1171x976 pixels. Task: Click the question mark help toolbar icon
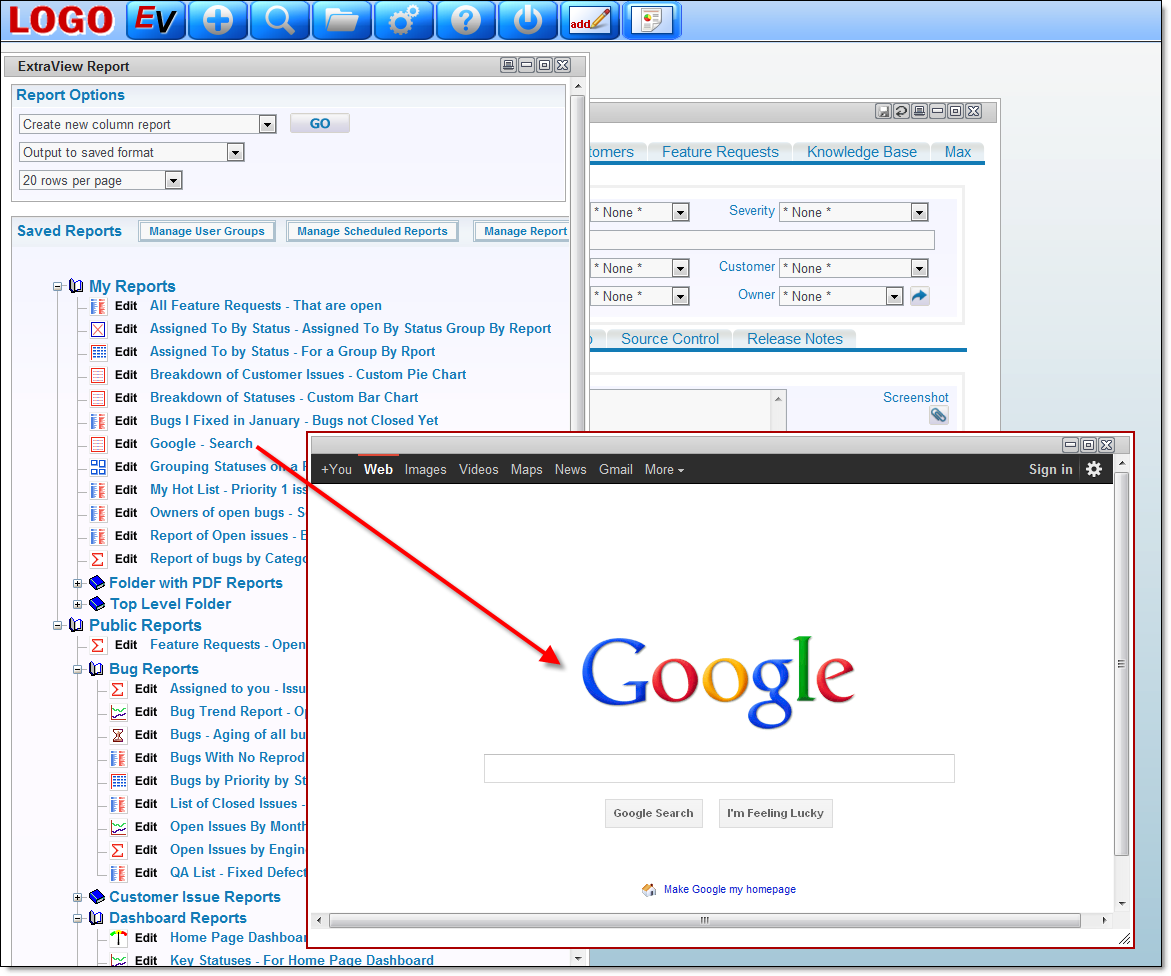point(465,20)
